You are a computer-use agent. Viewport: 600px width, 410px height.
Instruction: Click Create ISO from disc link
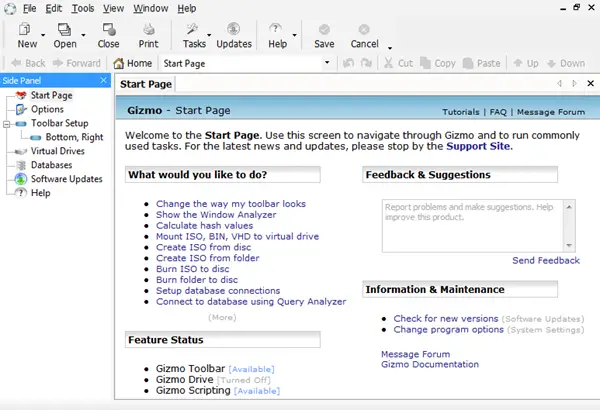tap(203, 247)
